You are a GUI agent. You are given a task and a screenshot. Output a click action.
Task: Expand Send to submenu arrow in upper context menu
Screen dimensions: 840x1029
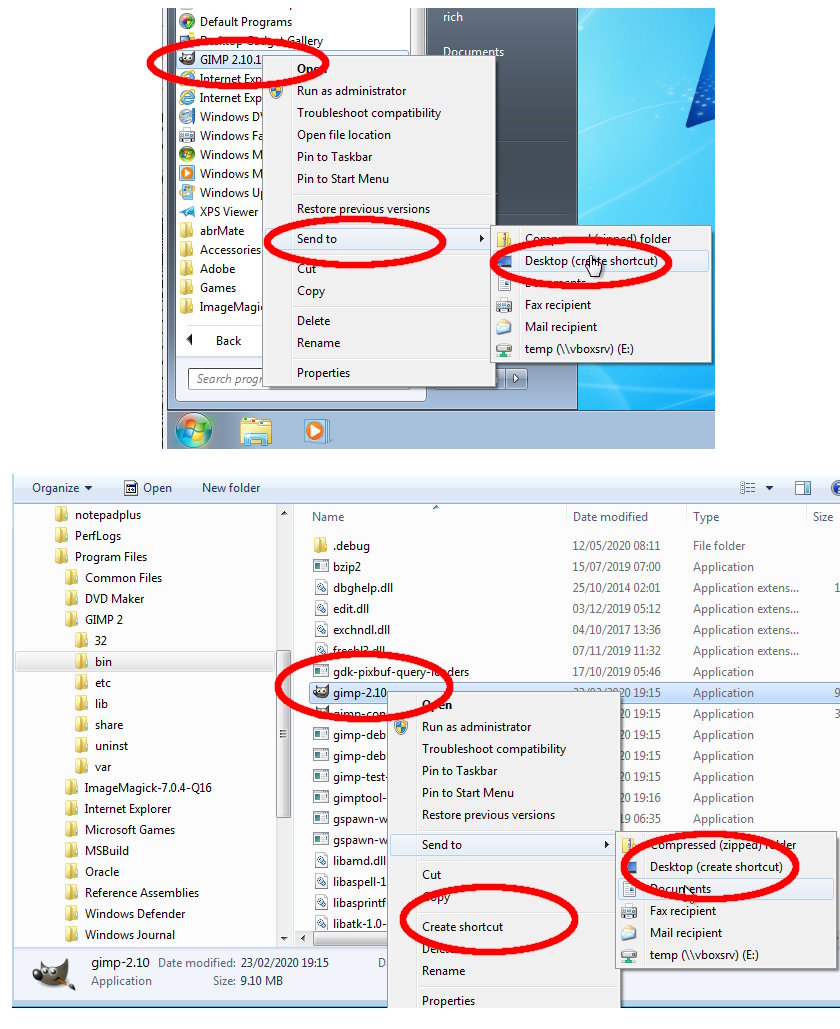tap(482, 239)
